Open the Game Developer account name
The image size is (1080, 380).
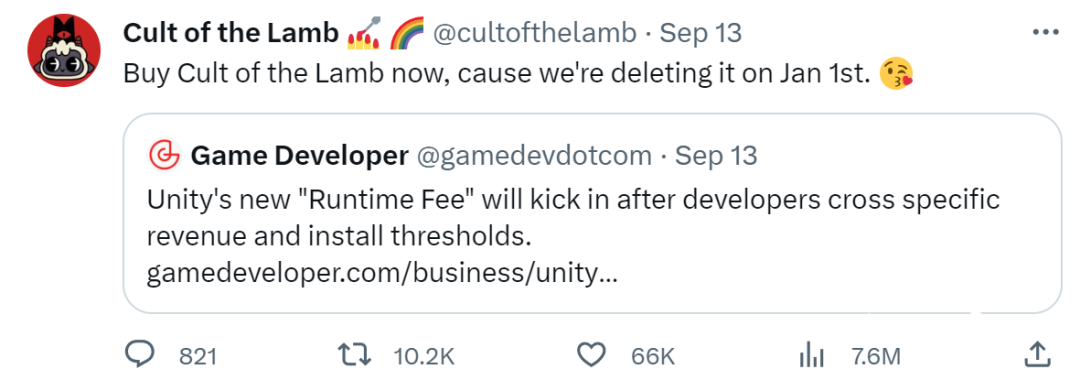coord(299,156)
